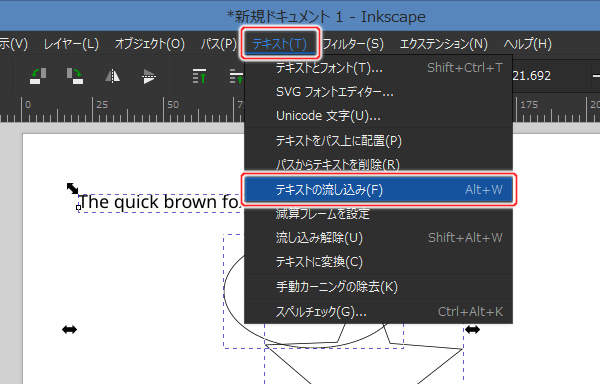Click the flip vertical icon
The height and width of the screenshot is (384, 600).
pyautogui.click(x=149, y=76)
